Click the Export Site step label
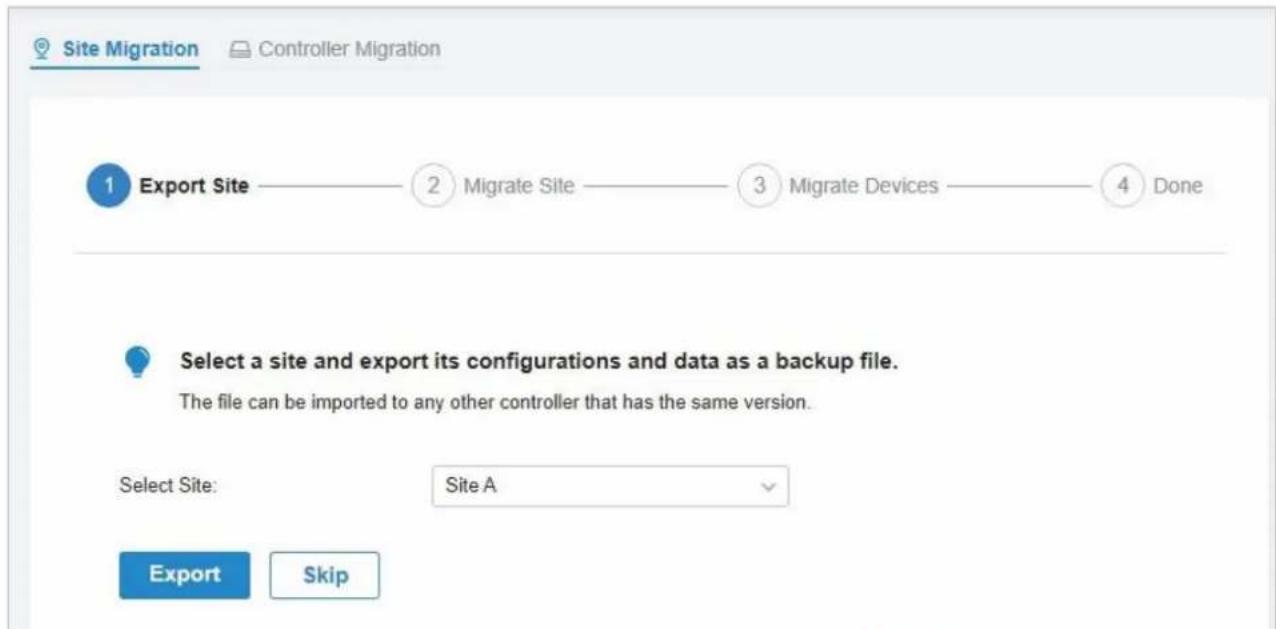 [x=194, y=186]
